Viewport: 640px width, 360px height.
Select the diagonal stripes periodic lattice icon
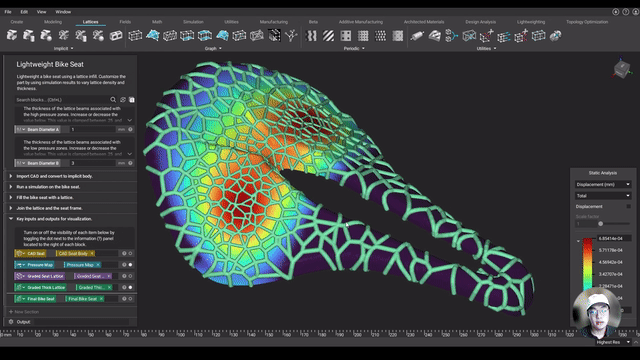tap(329, 36)
